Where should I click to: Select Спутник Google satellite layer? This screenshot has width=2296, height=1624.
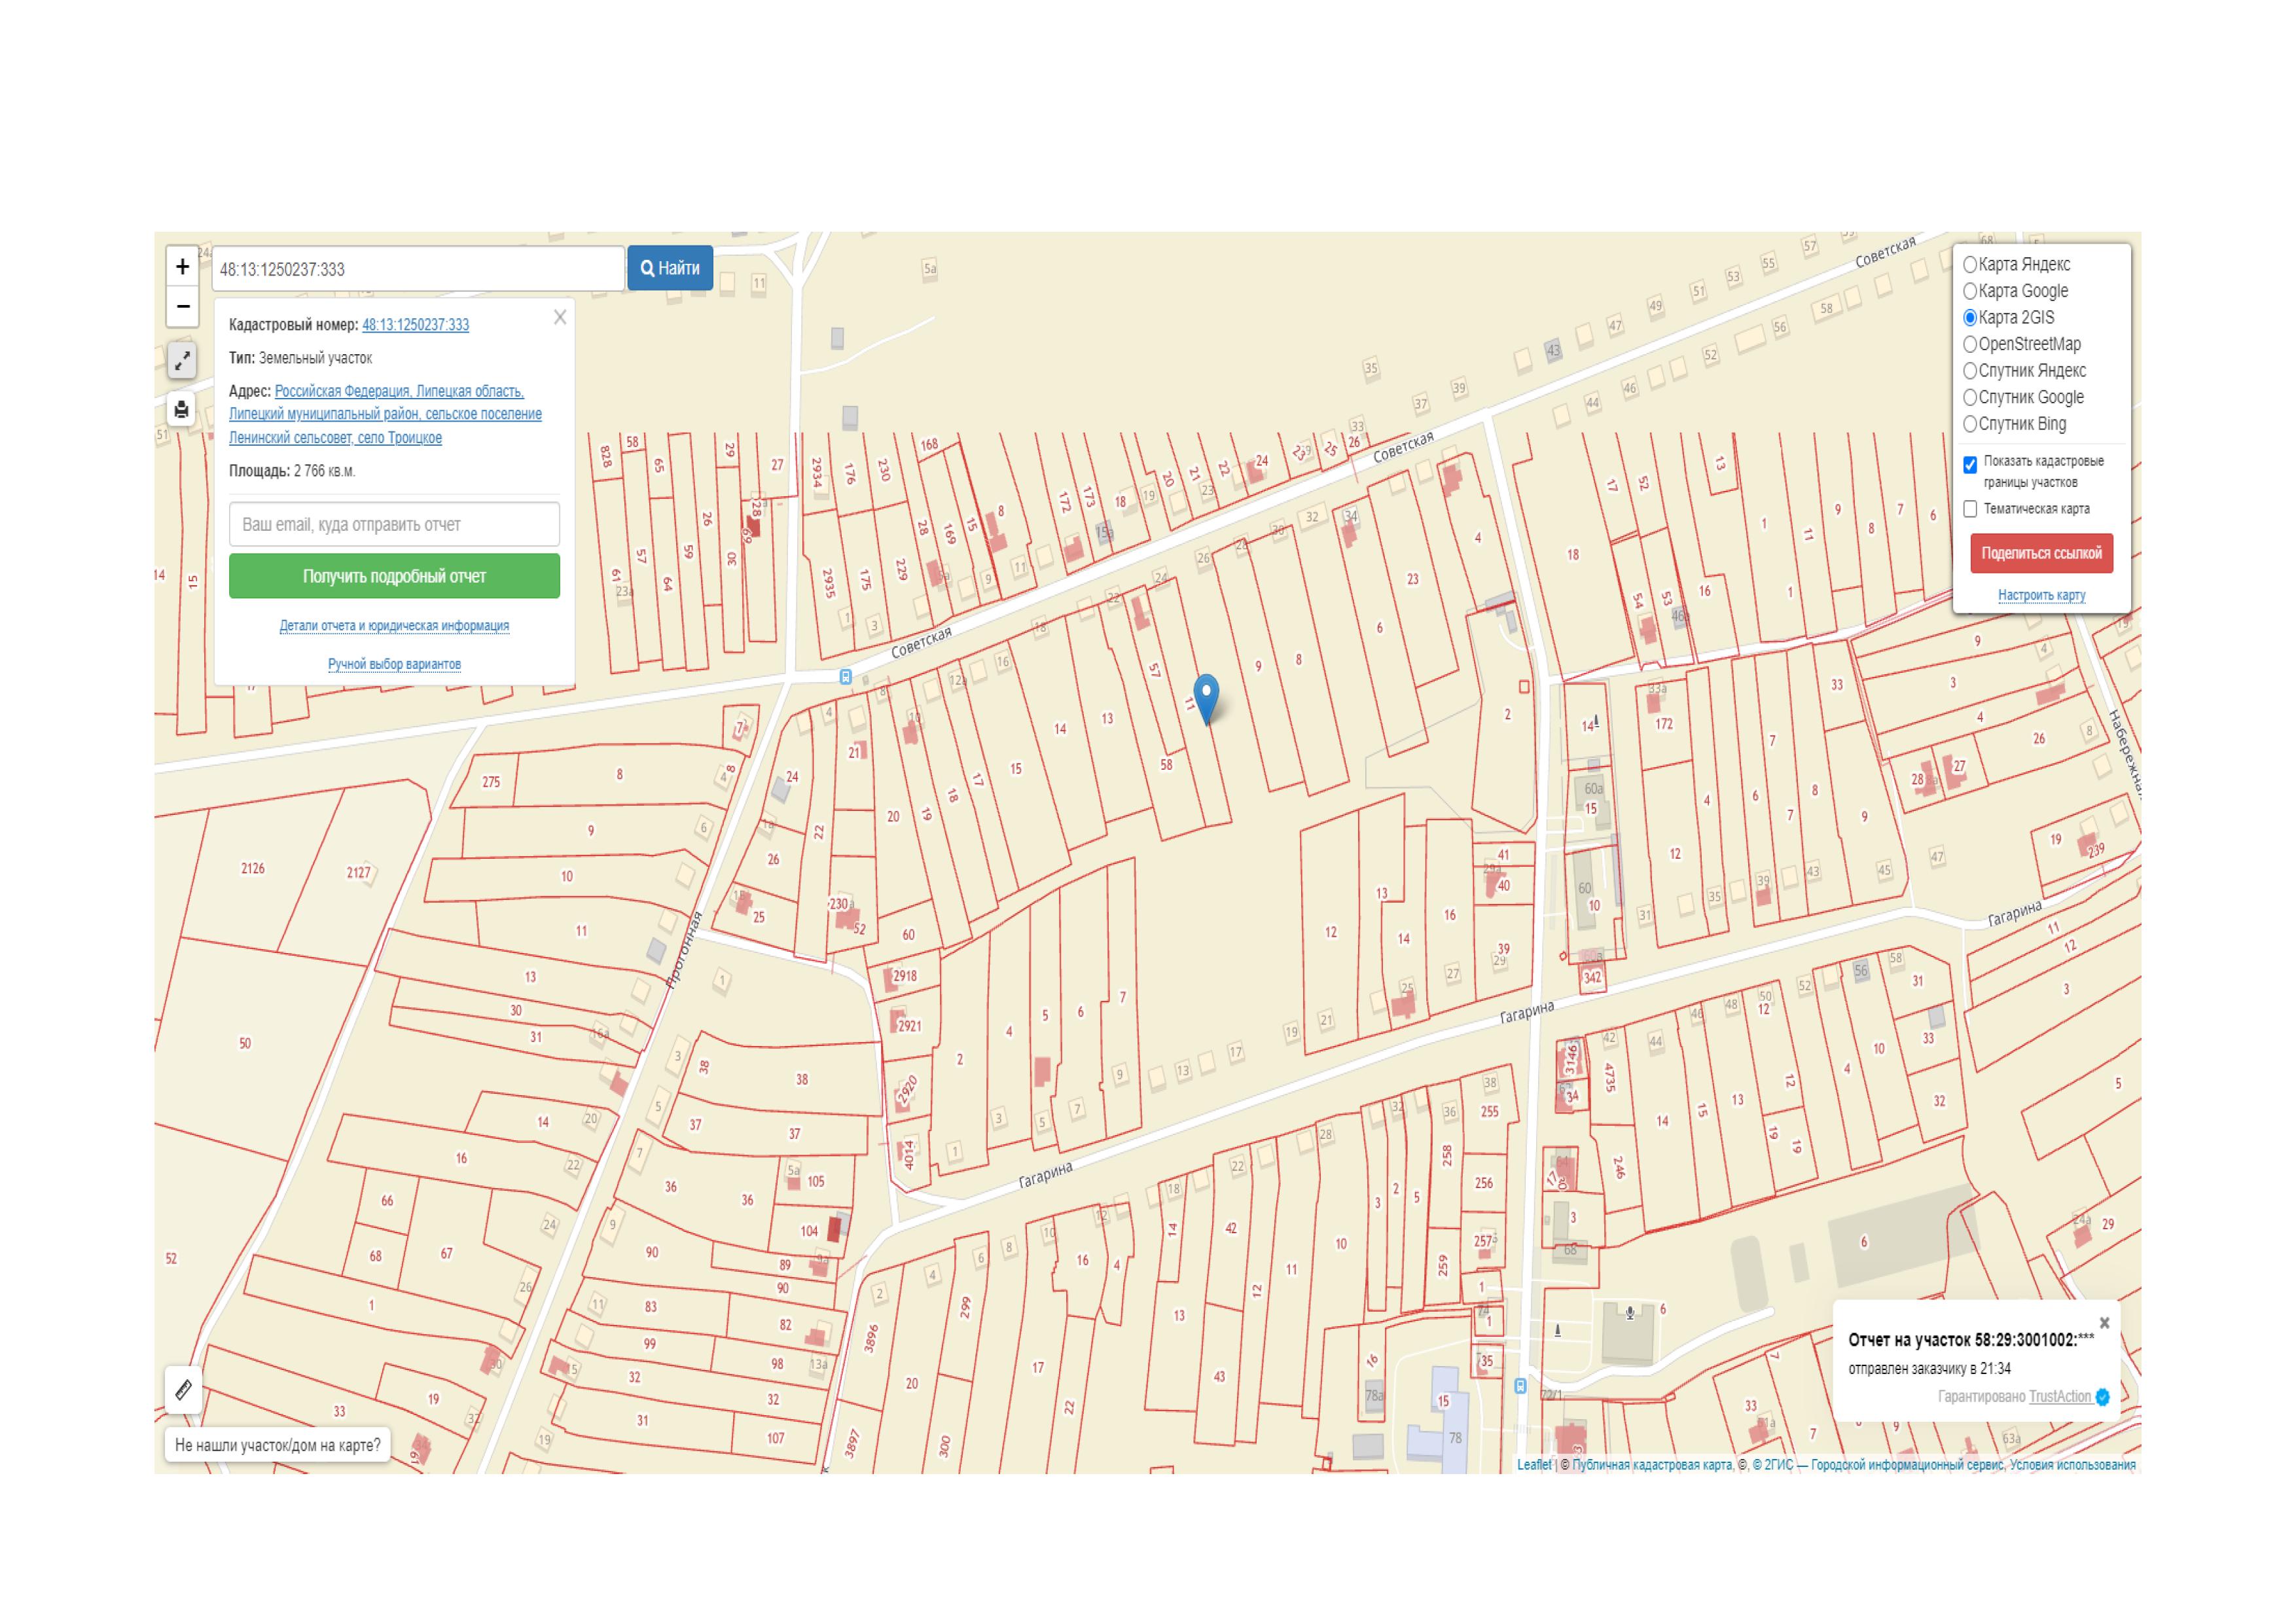[x=1970, y=397]
